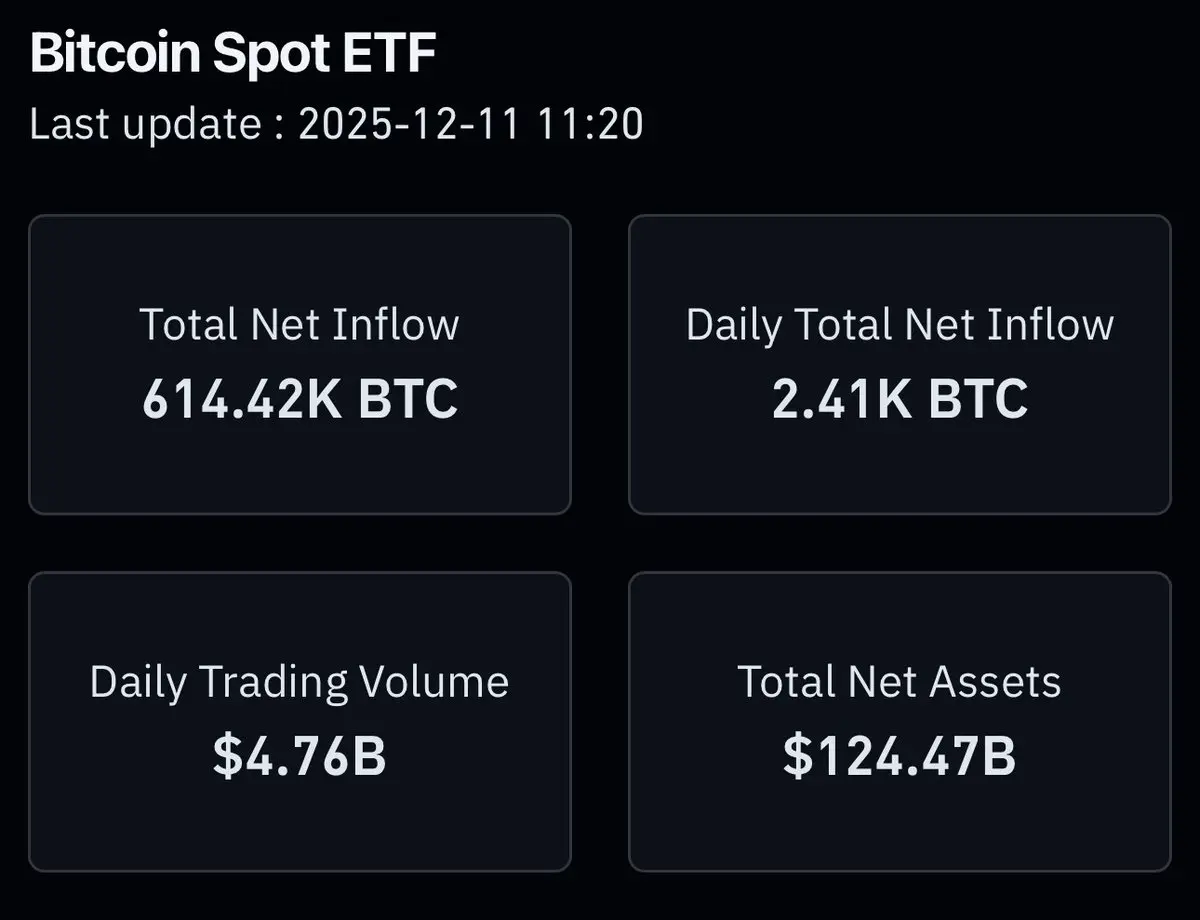Select the 11:20 update time
The image size is (1200, 920).
(x=590, y=125)
